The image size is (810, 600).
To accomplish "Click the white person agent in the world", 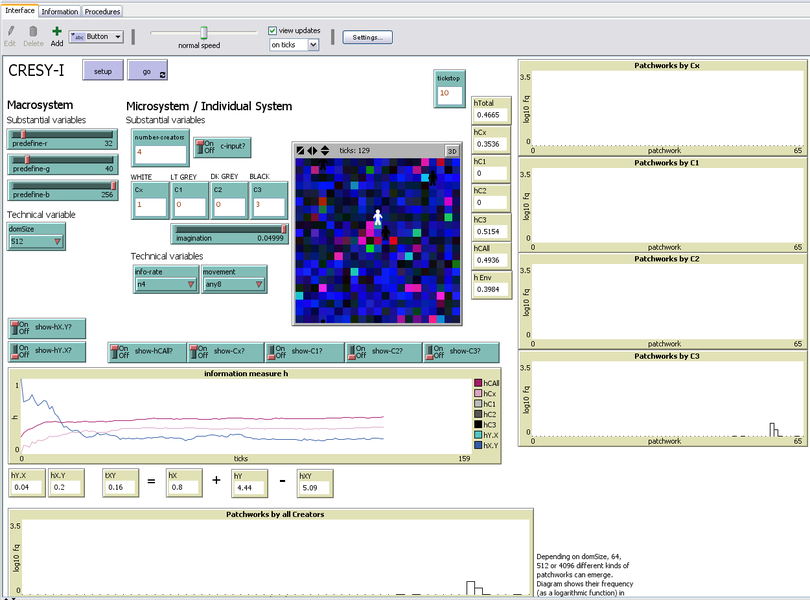I will [x=378, y=217].
